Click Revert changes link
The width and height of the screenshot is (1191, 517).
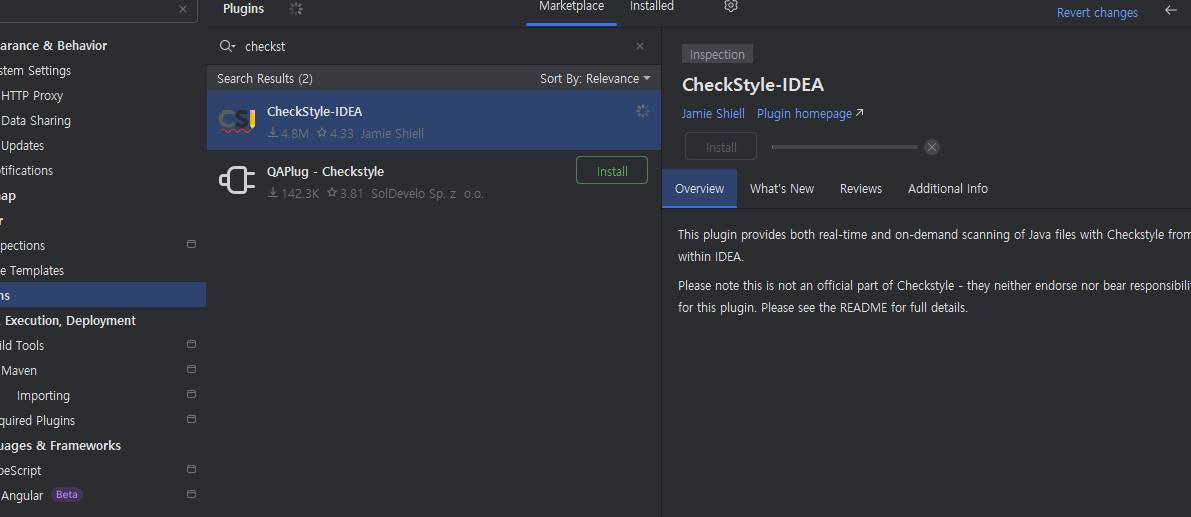[1097, 12]
